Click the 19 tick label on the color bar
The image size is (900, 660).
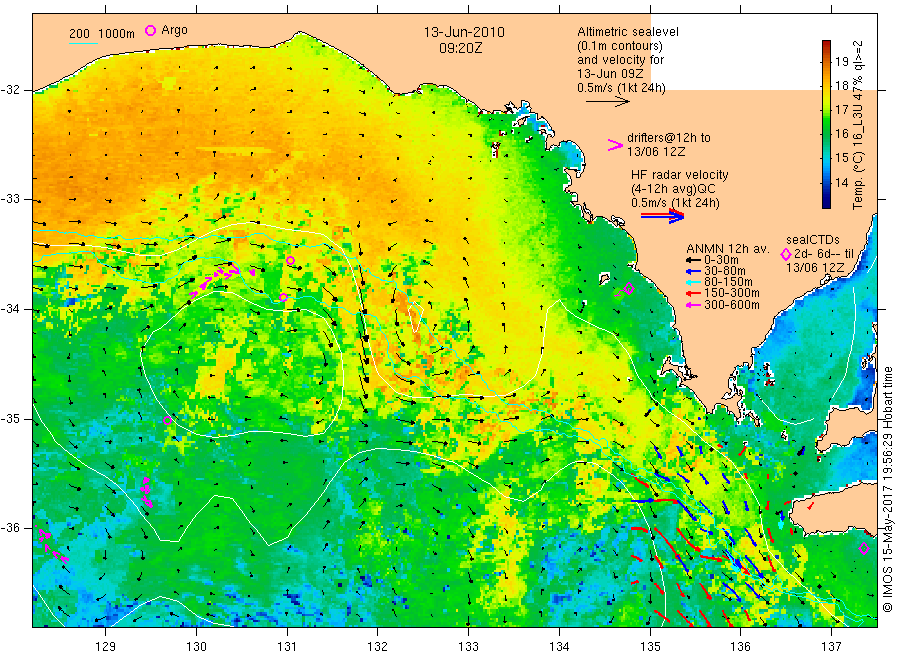(841, 61)
